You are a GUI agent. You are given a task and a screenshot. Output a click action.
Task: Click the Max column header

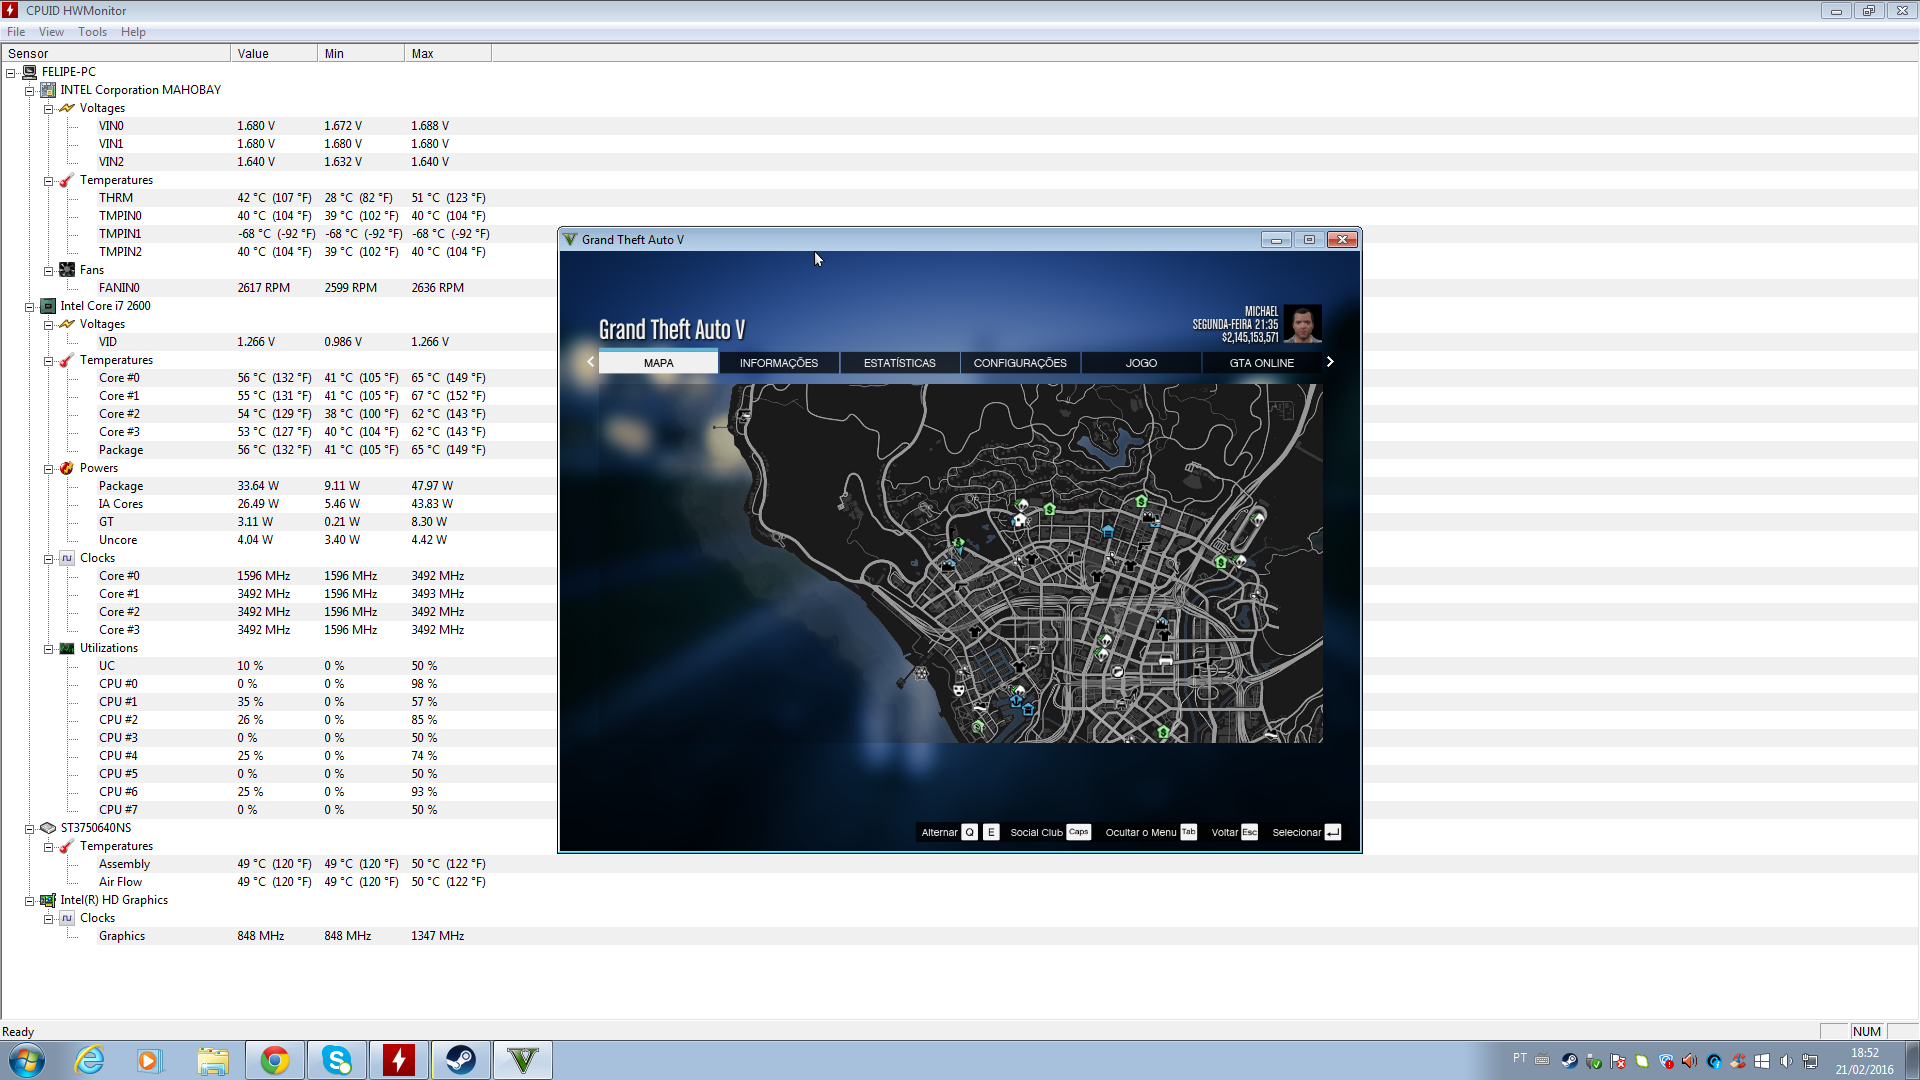click(x=447, y=53)
